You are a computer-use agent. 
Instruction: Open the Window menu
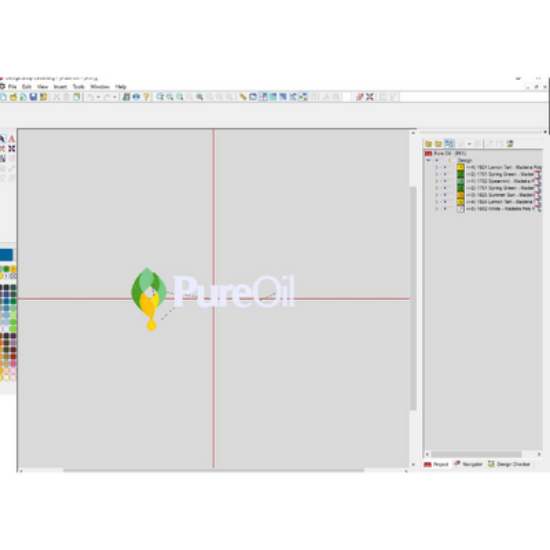pos(100,87)
